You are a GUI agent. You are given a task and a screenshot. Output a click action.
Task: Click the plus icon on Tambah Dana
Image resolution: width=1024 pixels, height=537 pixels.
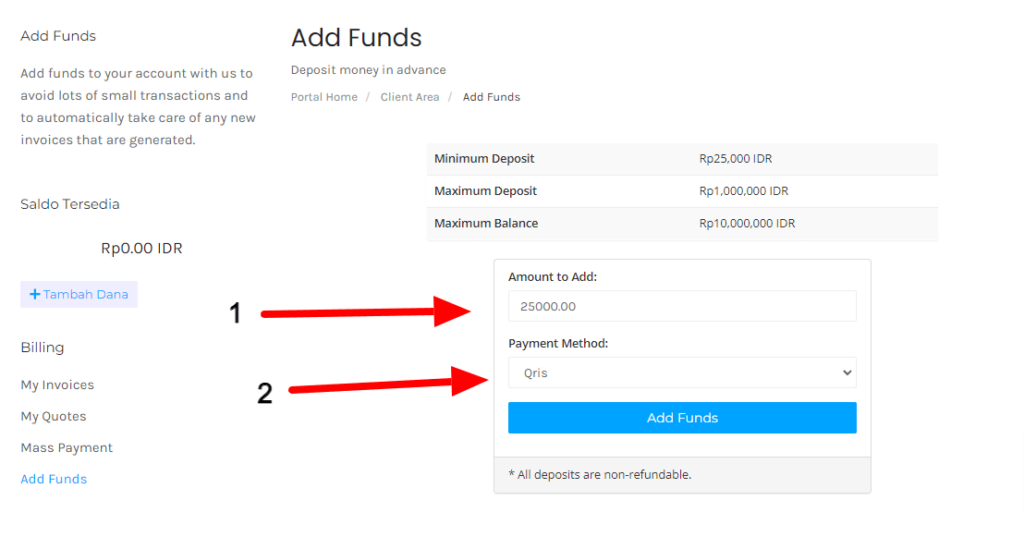point(35,295)
